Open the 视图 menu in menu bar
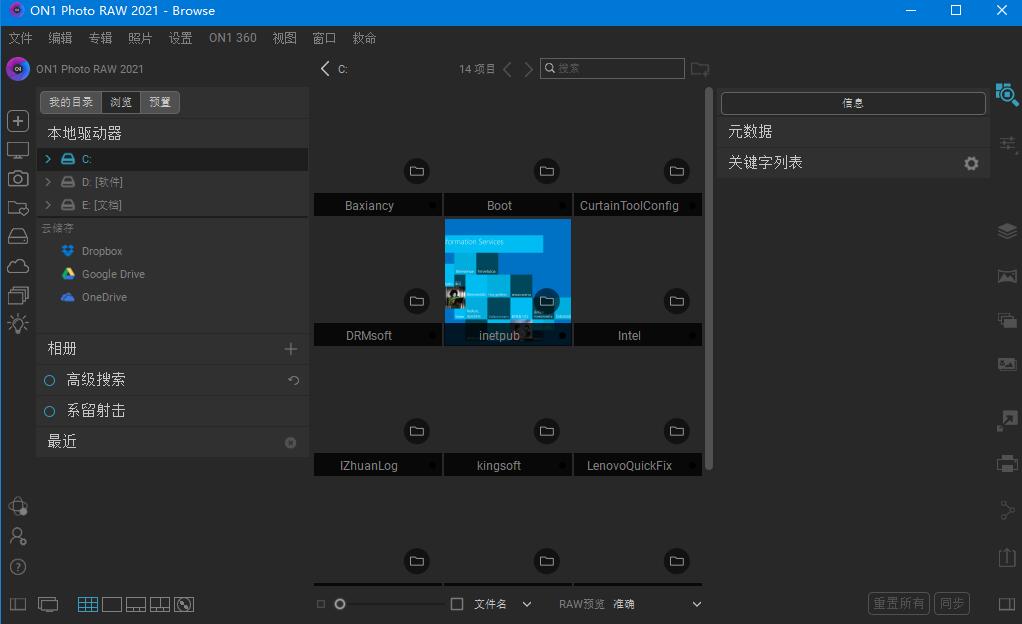The height and width of the screenshot is (624, 1022). (284, 38)
